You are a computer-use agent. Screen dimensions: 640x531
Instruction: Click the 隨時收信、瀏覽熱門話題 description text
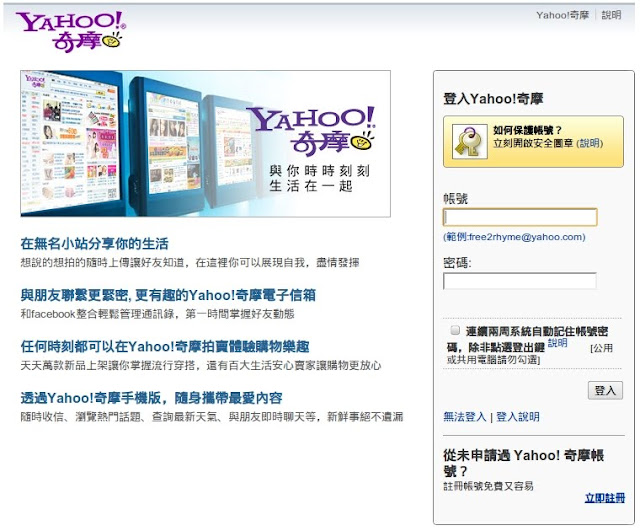pyautogui.click(x=212, y=417)
